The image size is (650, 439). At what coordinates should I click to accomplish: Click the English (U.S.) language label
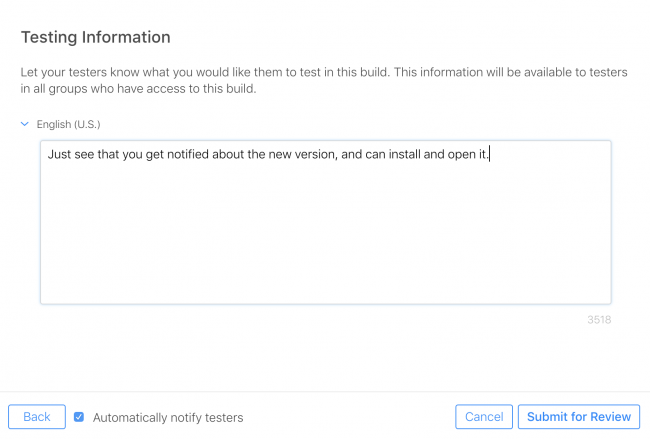(x=68, y=125)
